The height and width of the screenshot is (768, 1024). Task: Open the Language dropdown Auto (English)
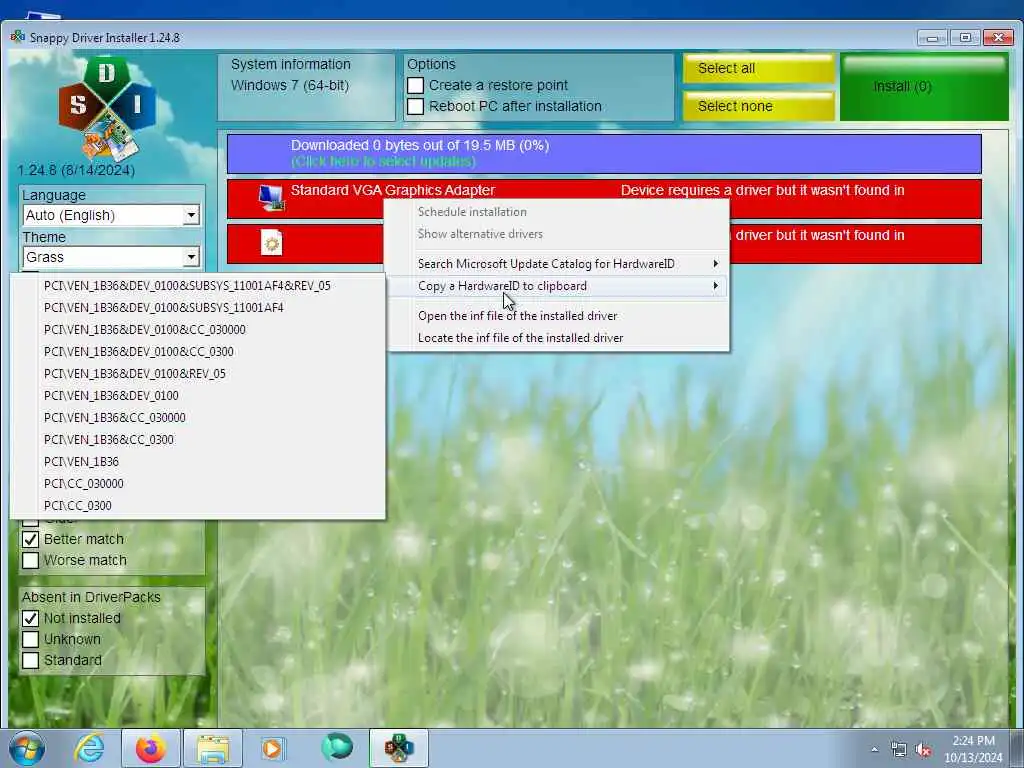(x=111, y=216)
